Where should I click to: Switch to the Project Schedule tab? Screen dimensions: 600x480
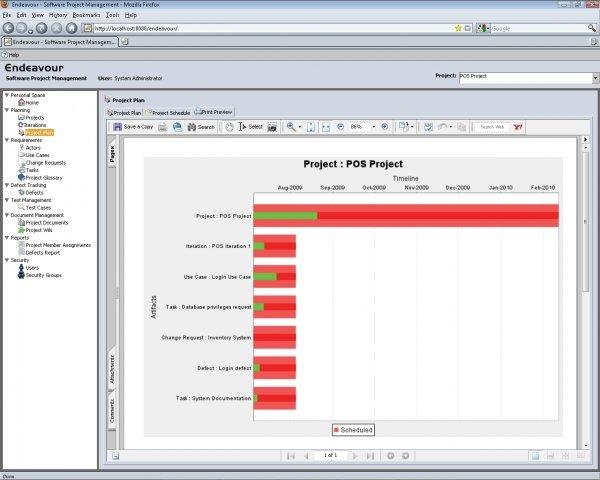[168, 113]
